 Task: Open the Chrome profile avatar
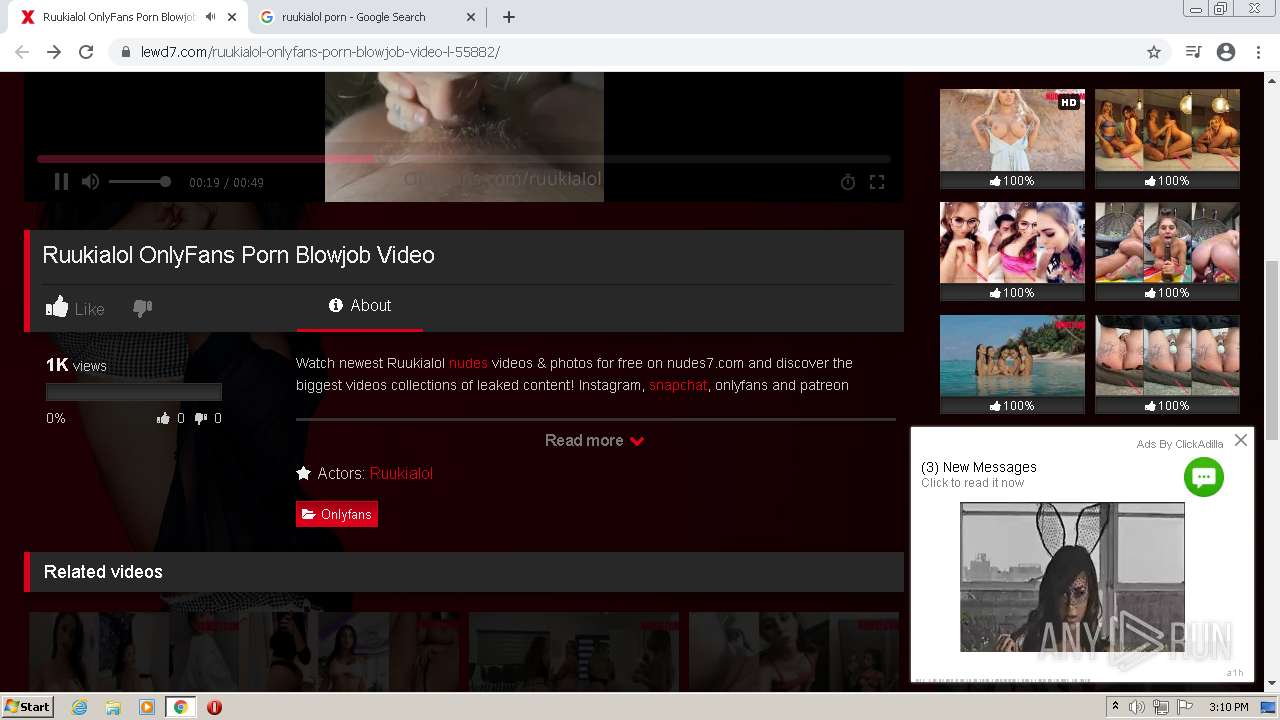click(x=1226, y=52)
